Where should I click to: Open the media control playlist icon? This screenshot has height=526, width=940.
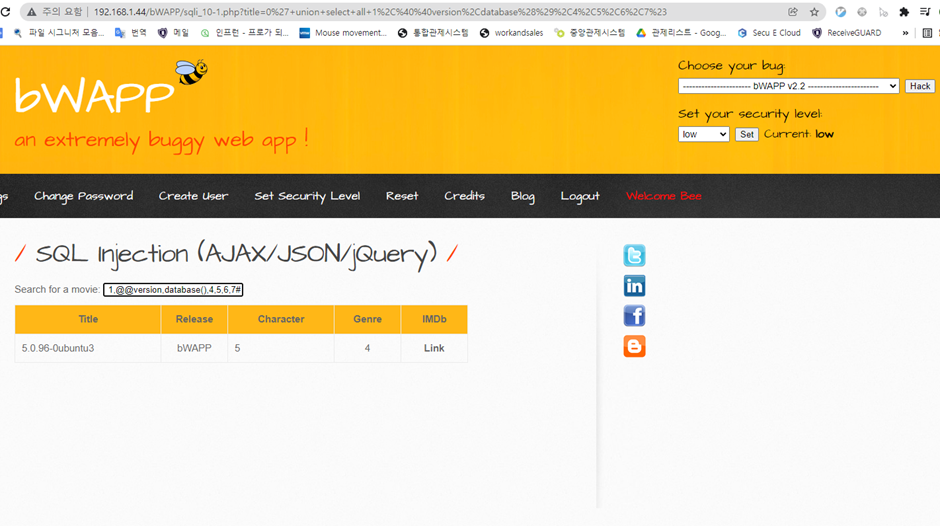tap(925, 12)
